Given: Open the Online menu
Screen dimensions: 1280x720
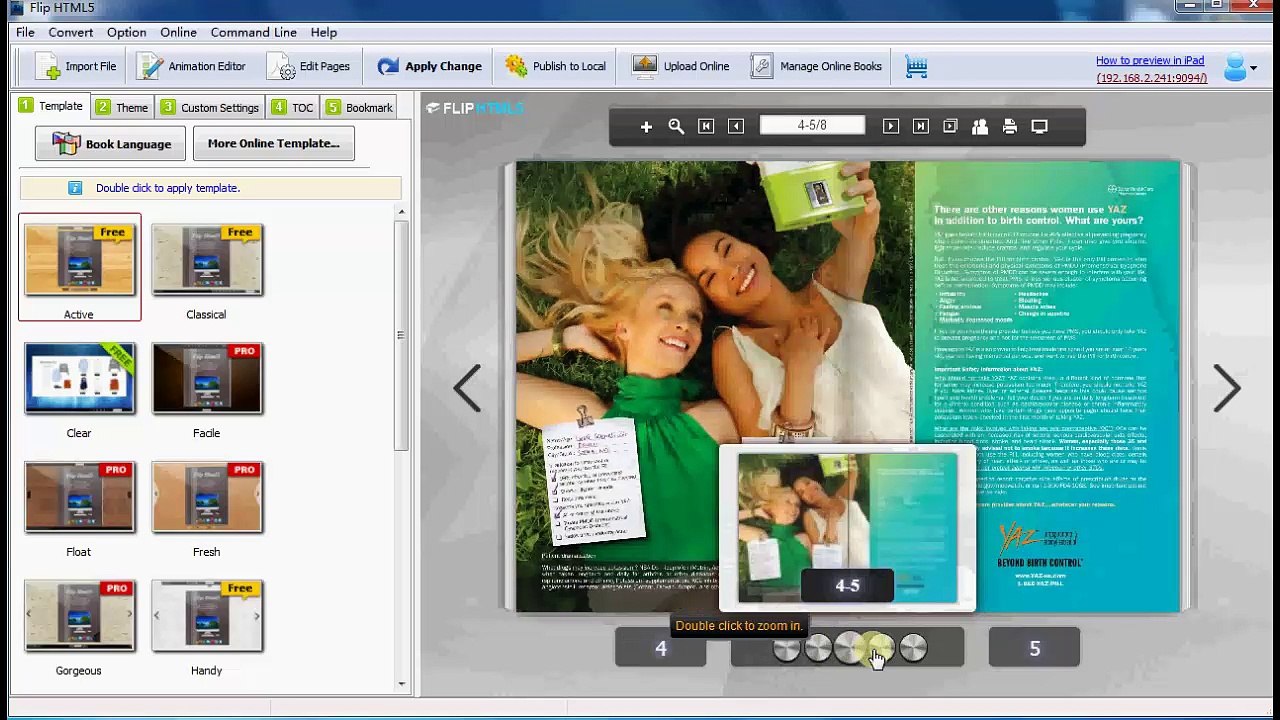Looking at the screenshot, I should pyautogui.click(x=178, y=32).
